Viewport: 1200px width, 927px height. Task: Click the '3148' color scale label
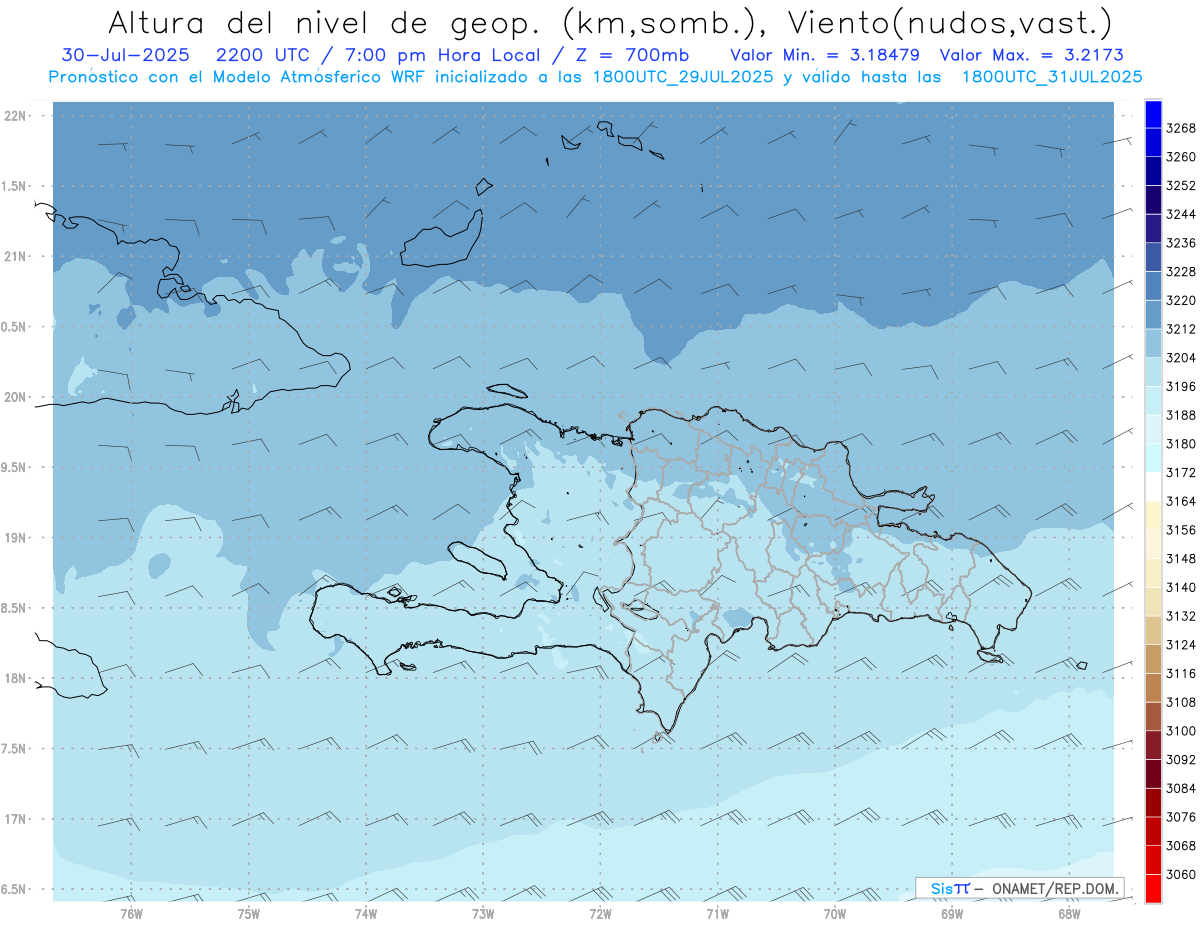coord(1181,559)
